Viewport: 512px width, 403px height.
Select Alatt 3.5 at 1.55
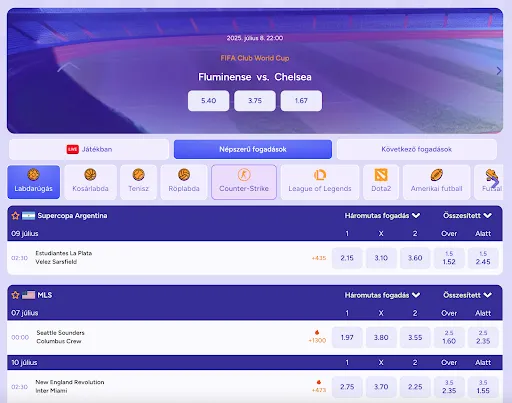tap(483, 387)
